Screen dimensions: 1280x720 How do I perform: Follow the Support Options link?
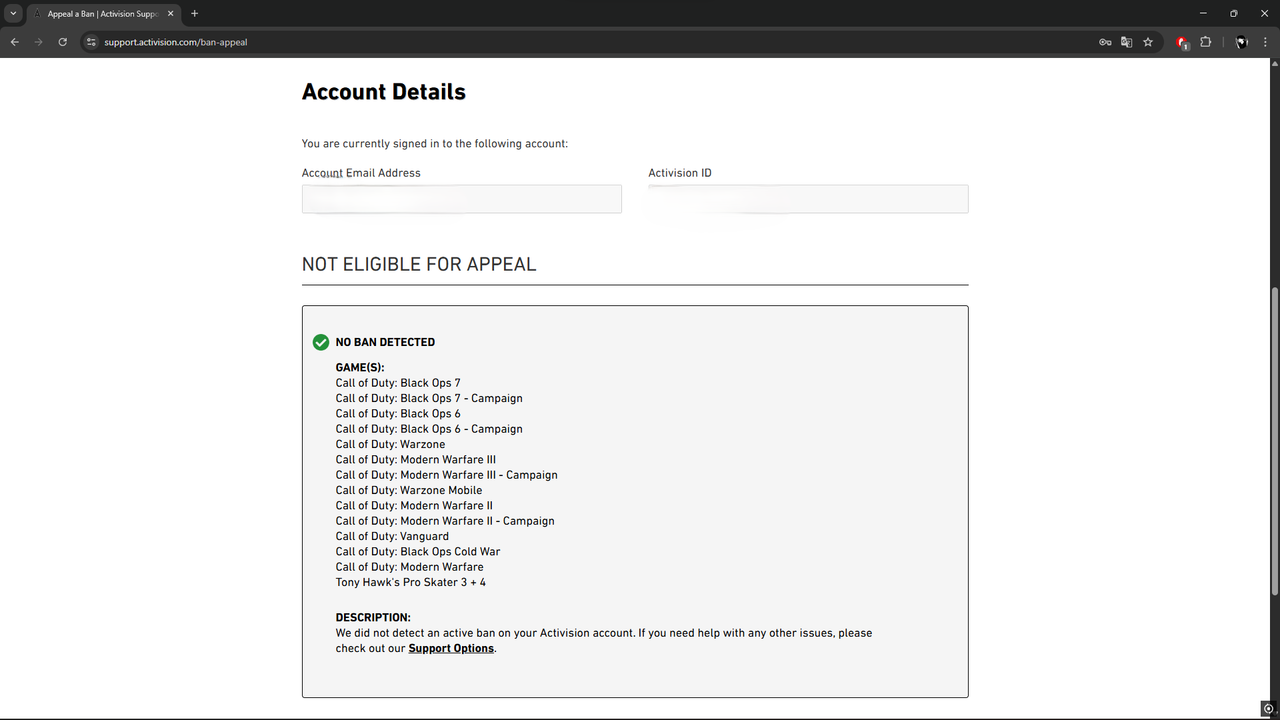pyautogui.click(x=451, y=648)
